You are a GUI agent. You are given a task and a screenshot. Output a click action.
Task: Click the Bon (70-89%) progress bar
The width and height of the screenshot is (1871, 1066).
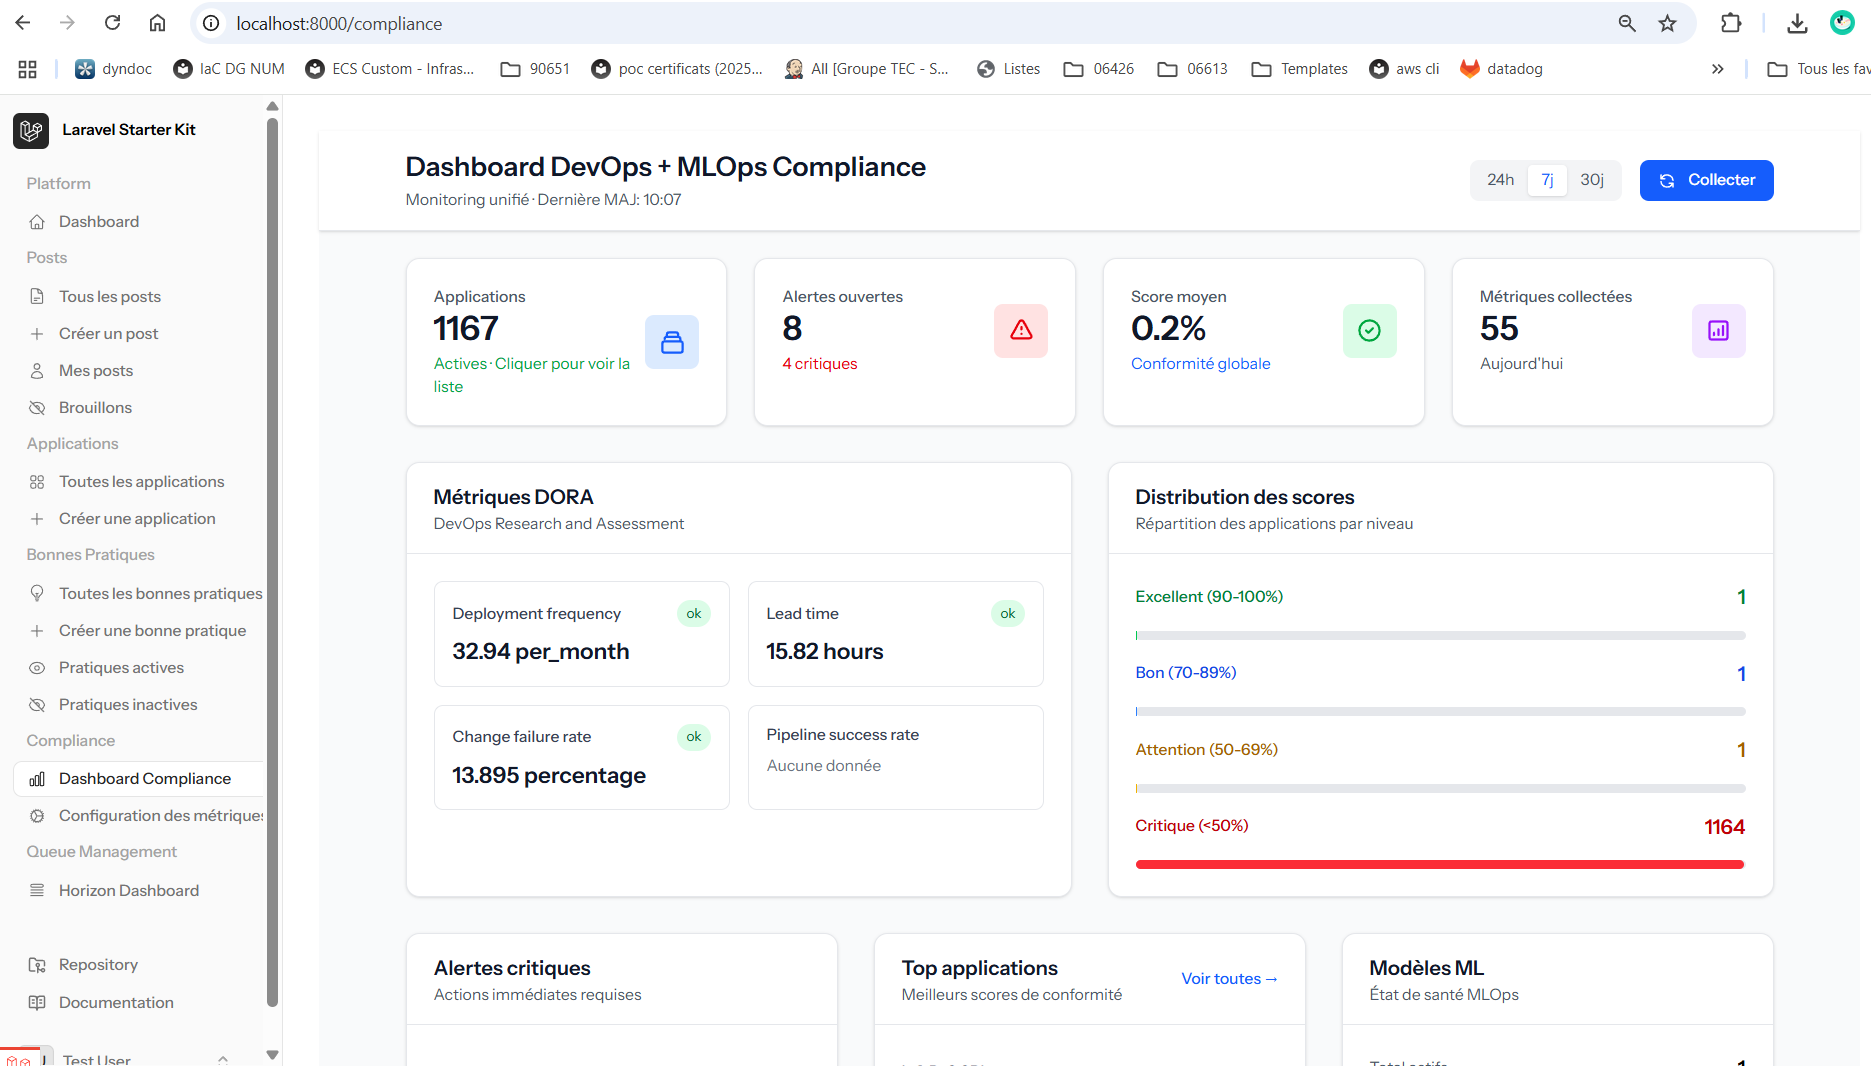point(1440,712)
